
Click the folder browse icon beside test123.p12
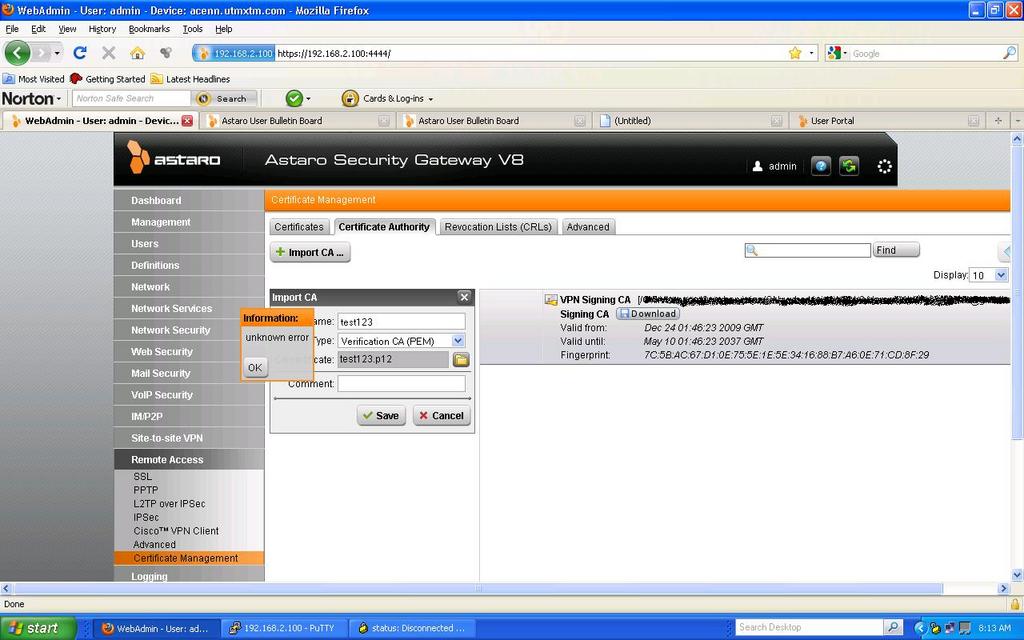click(461, 360)
